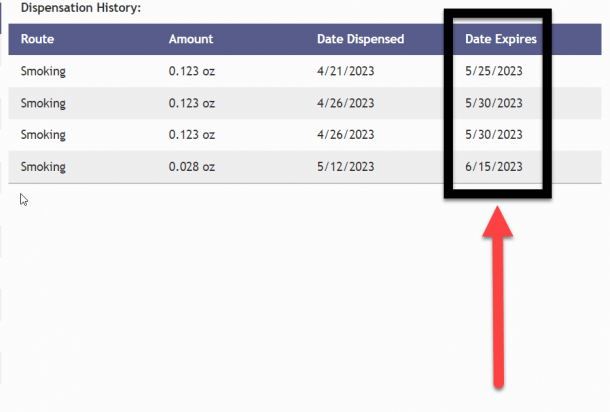This screenshot has width=610, height=412.
Task: Click the 0.028 oz amount cell
Action: pyautogui.click(x=192, y=167)
